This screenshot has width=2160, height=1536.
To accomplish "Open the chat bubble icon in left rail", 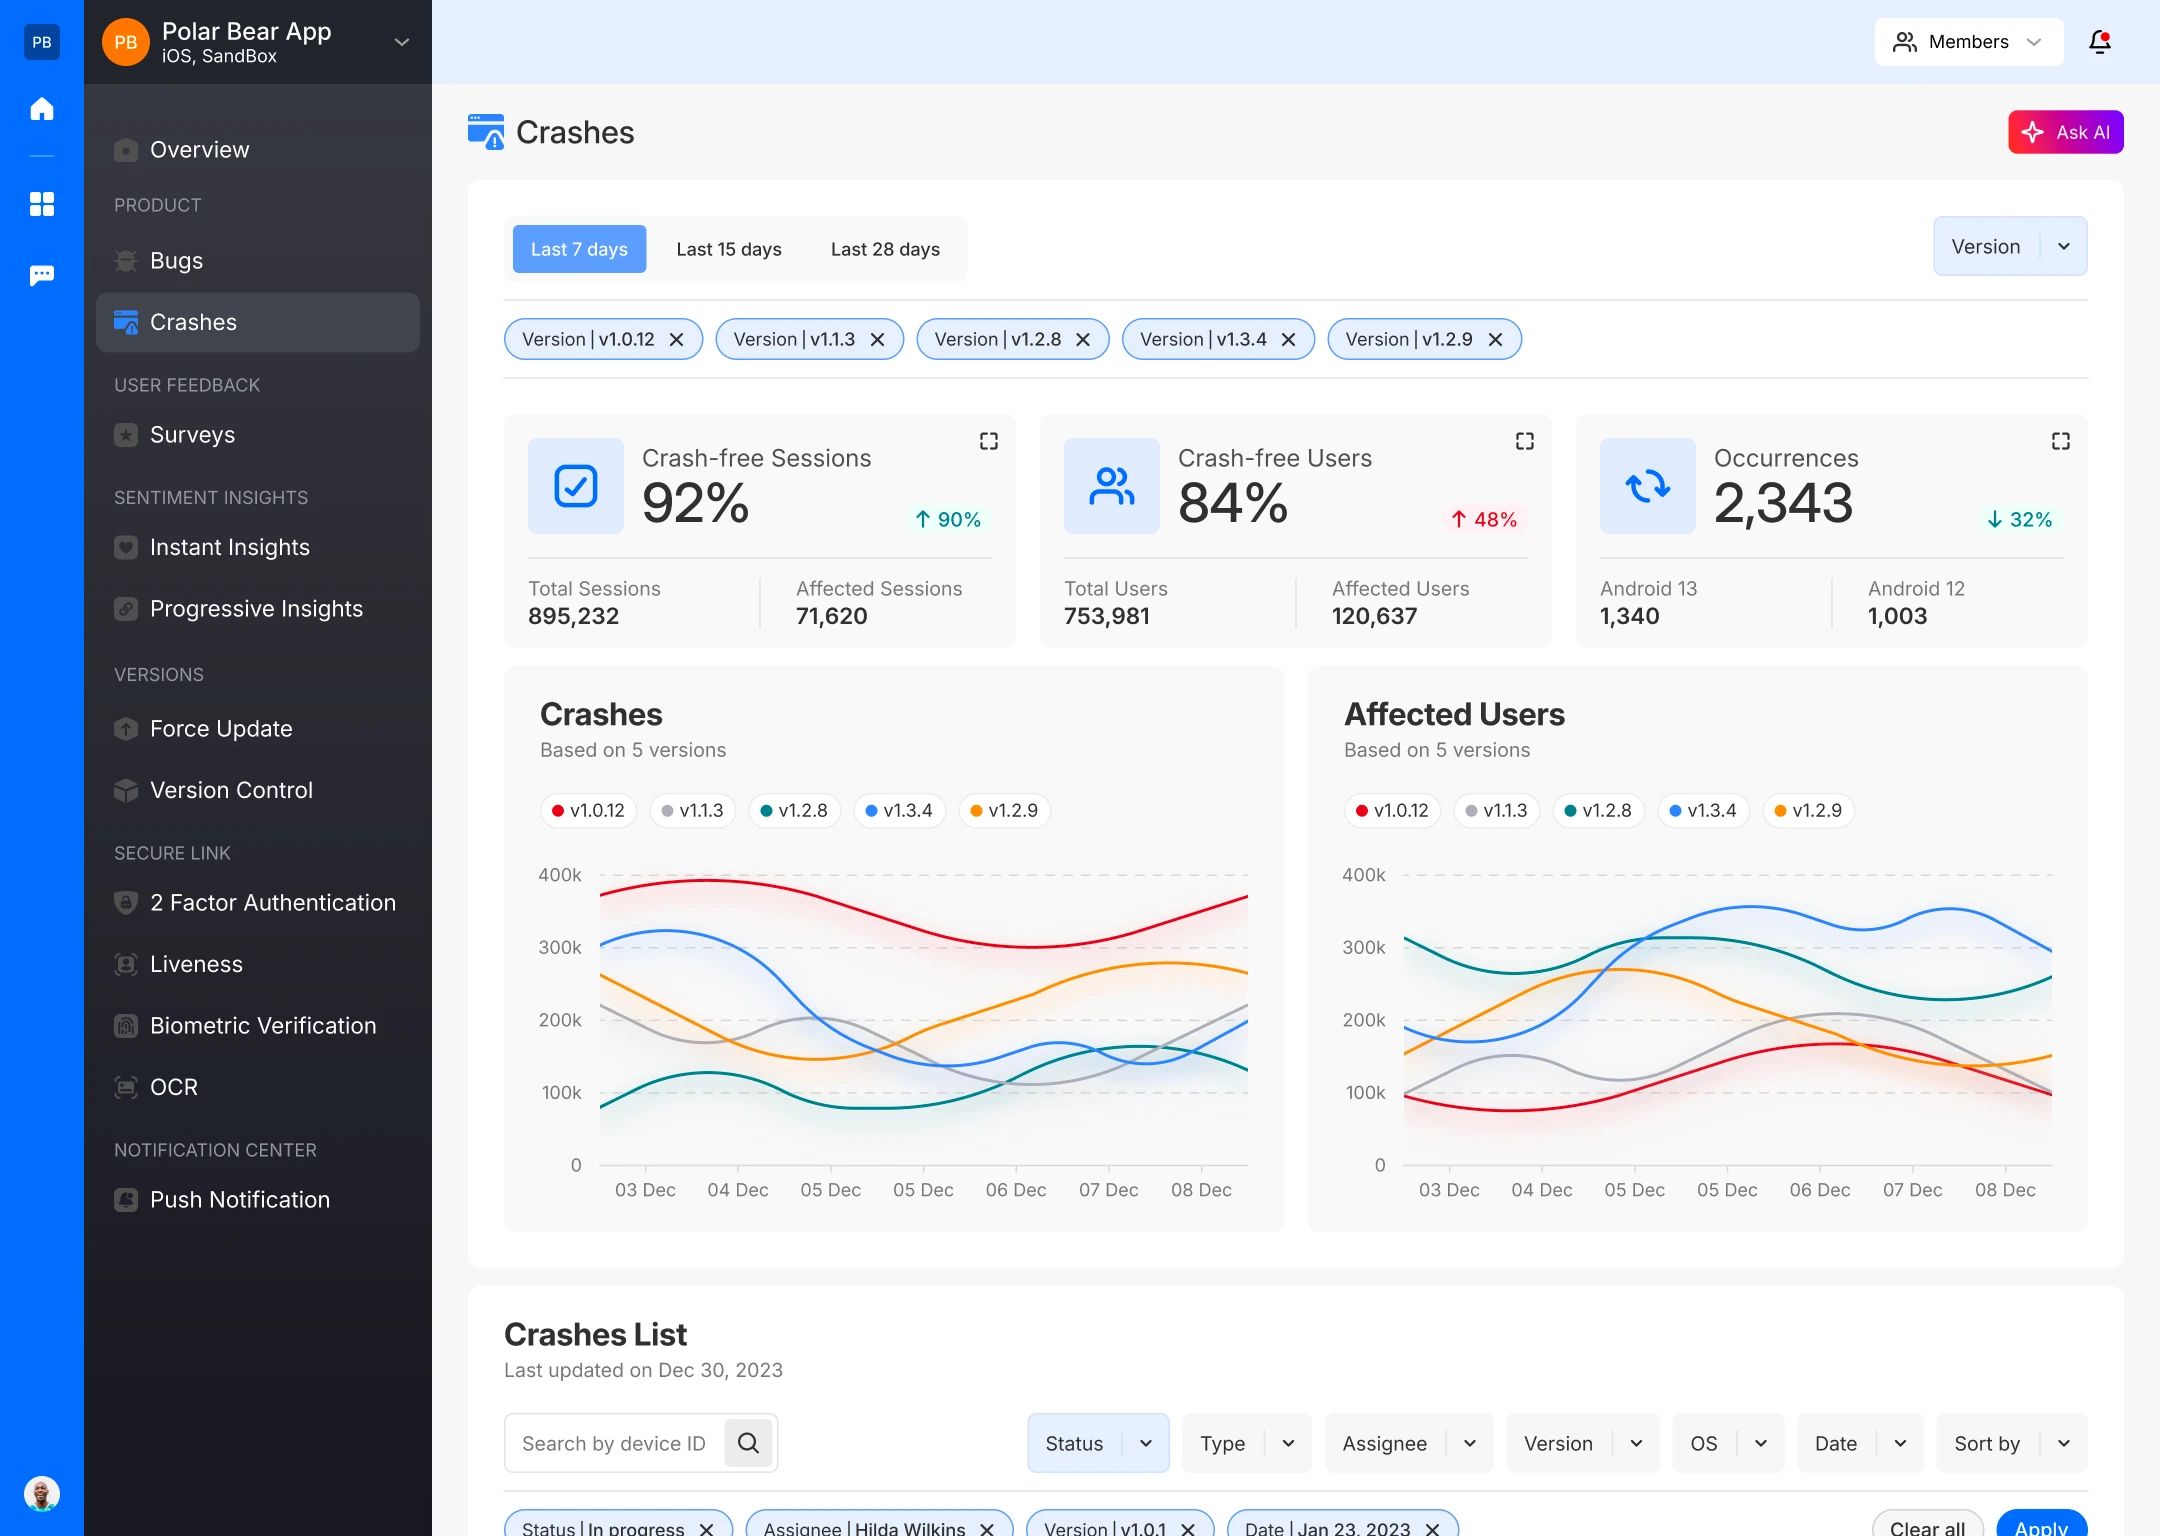I will point(42,275).
